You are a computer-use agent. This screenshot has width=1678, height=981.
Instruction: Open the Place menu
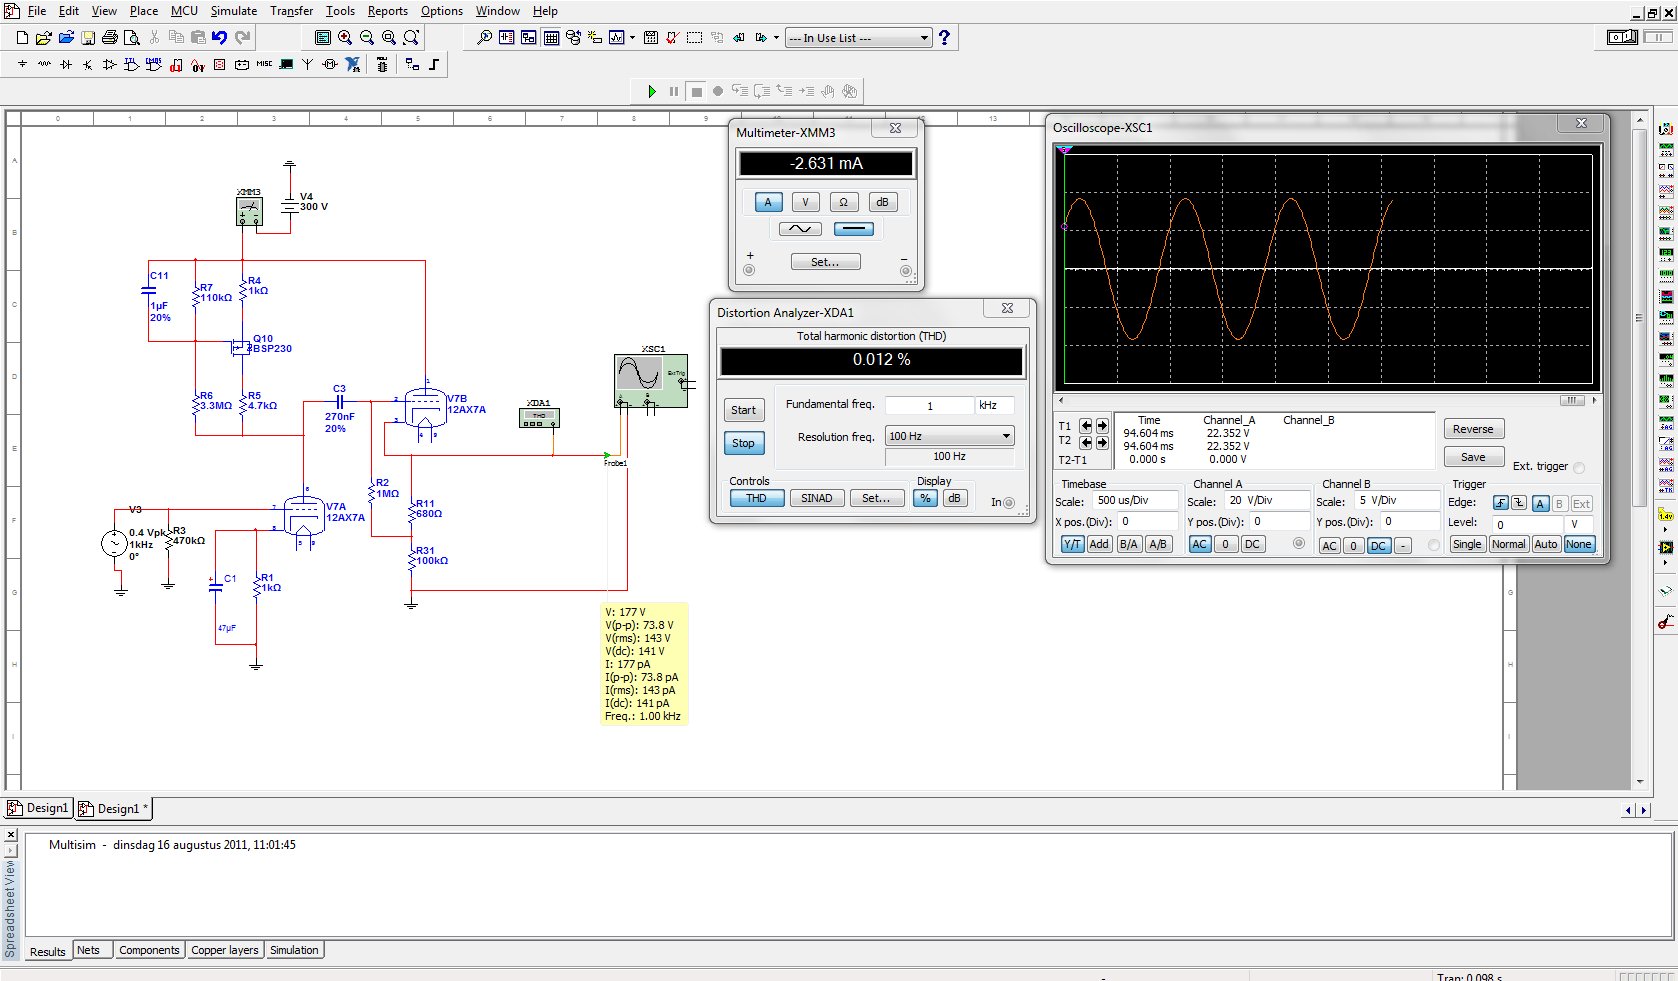click(144, 11)
